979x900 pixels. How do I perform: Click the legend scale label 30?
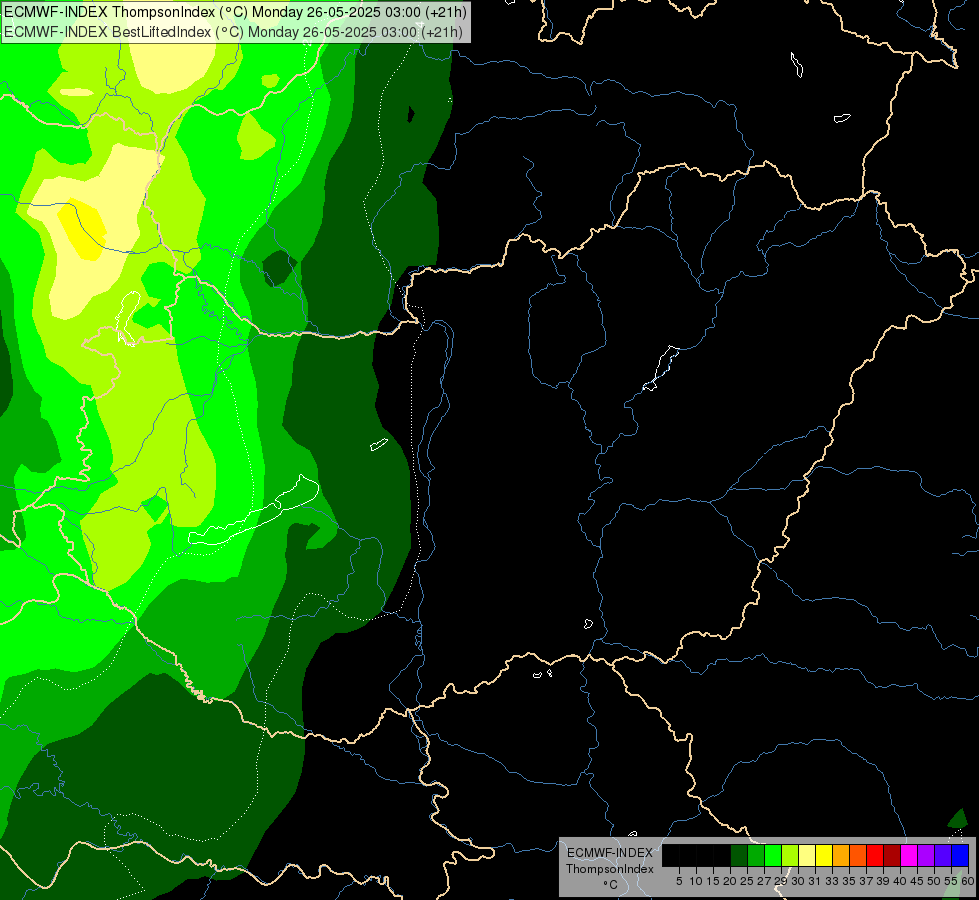pos(798,881)
